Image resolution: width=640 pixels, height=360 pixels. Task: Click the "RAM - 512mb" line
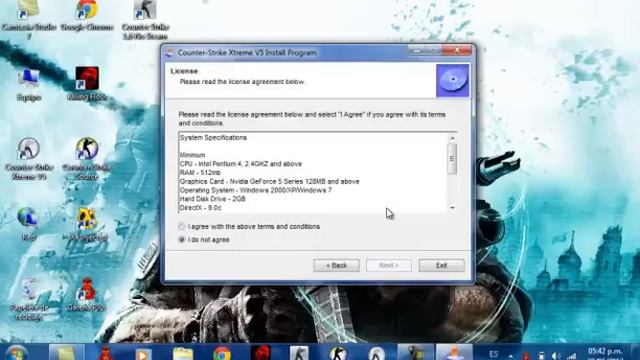coord(200,173)
